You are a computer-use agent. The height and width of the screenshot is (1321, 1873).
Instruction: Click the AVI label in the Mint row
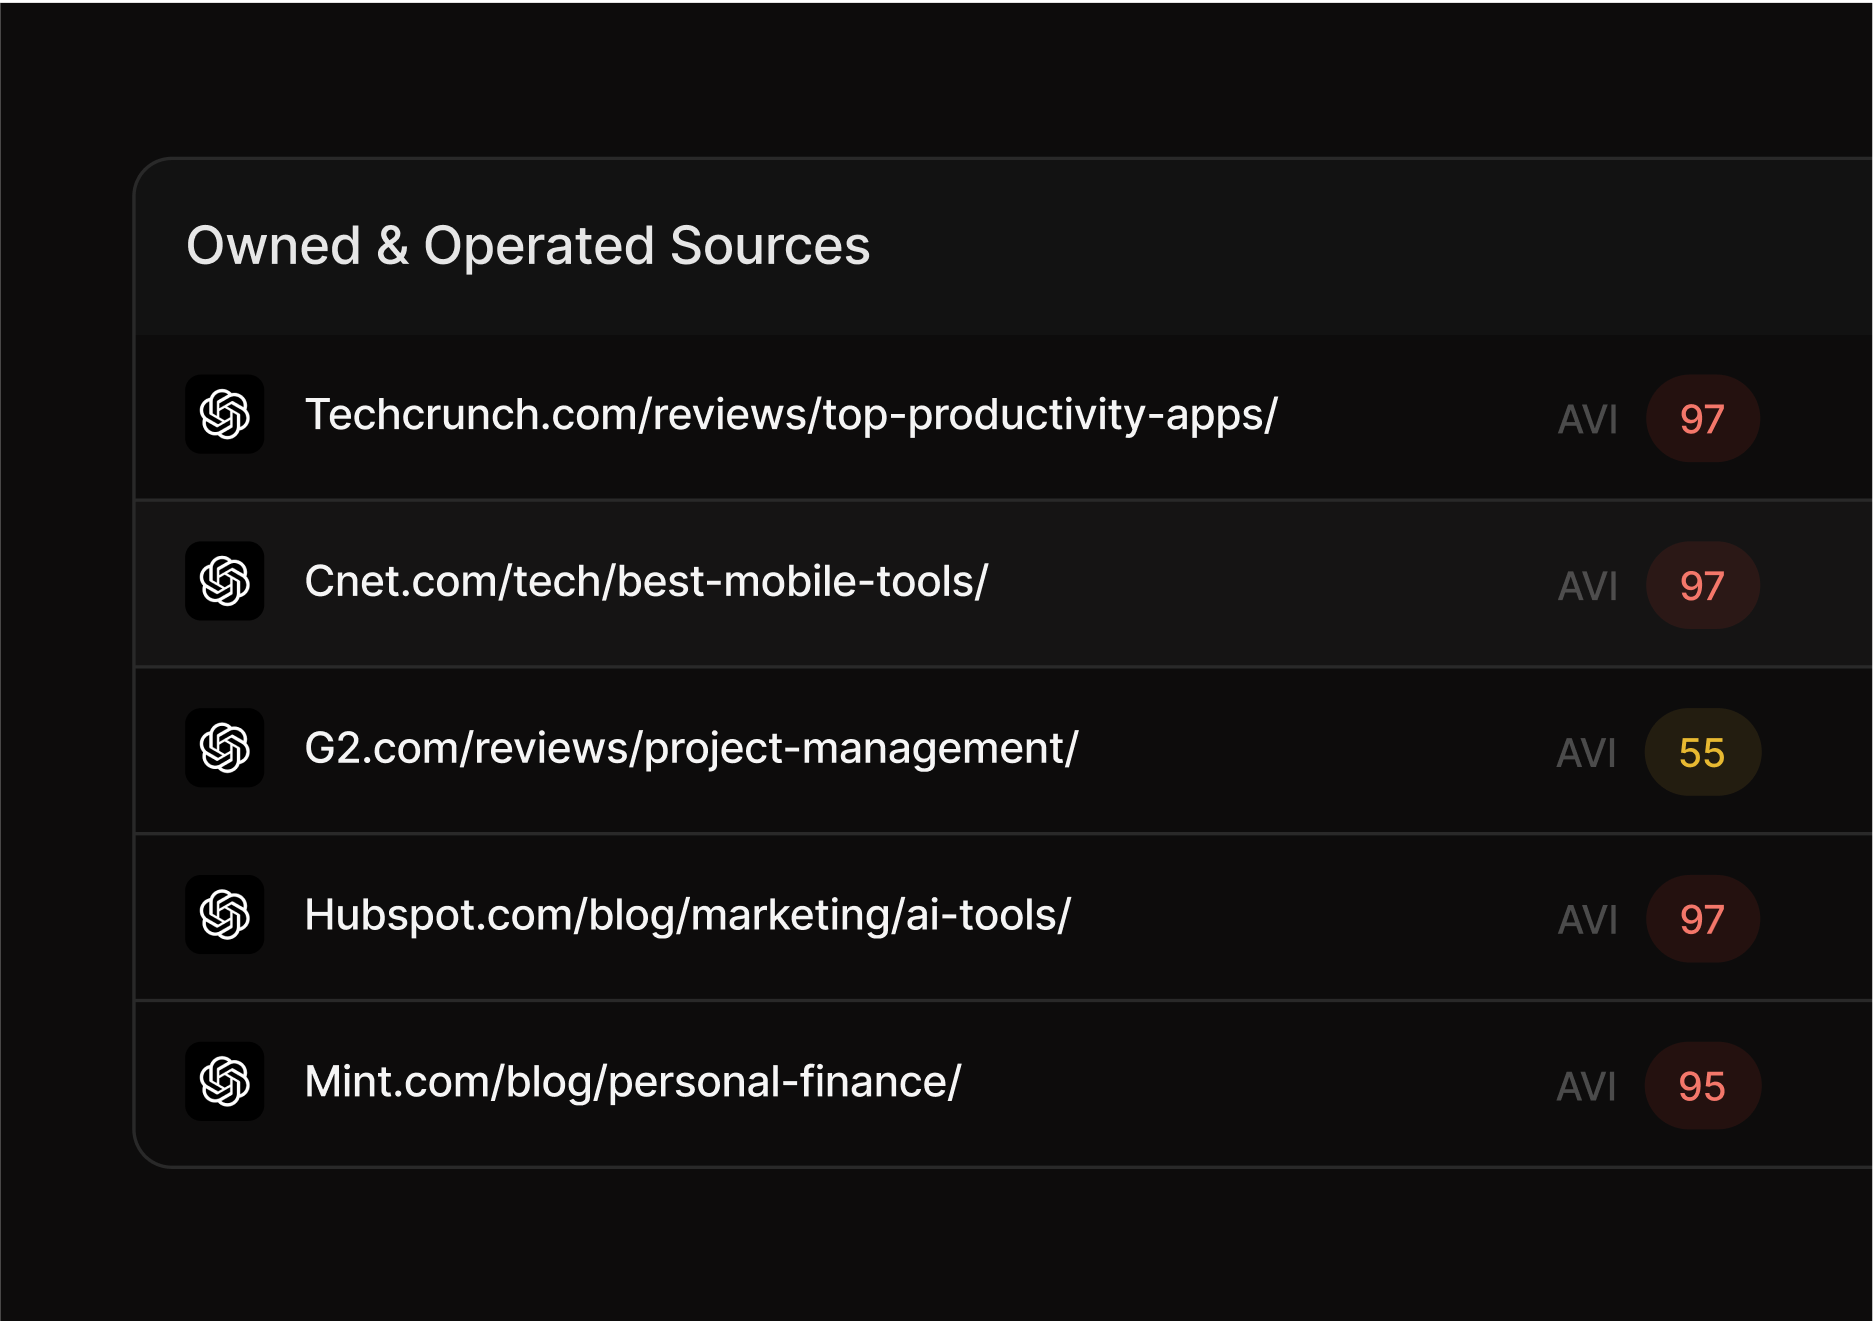1586,1087
